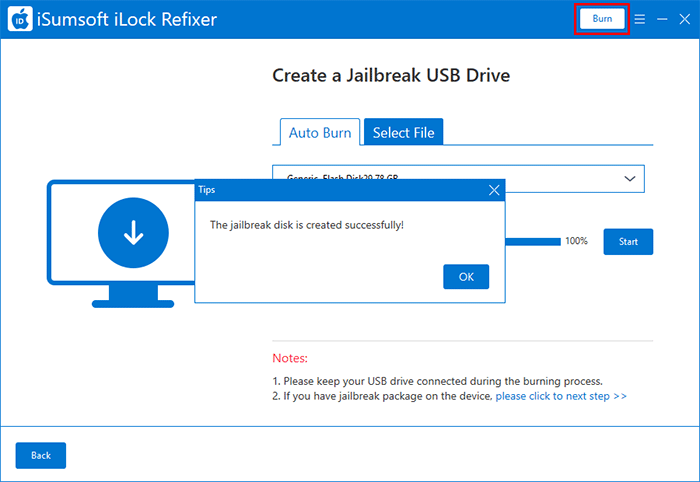
Task: Switch to the Auto Burn tab
Action: (x=320, y=132)
